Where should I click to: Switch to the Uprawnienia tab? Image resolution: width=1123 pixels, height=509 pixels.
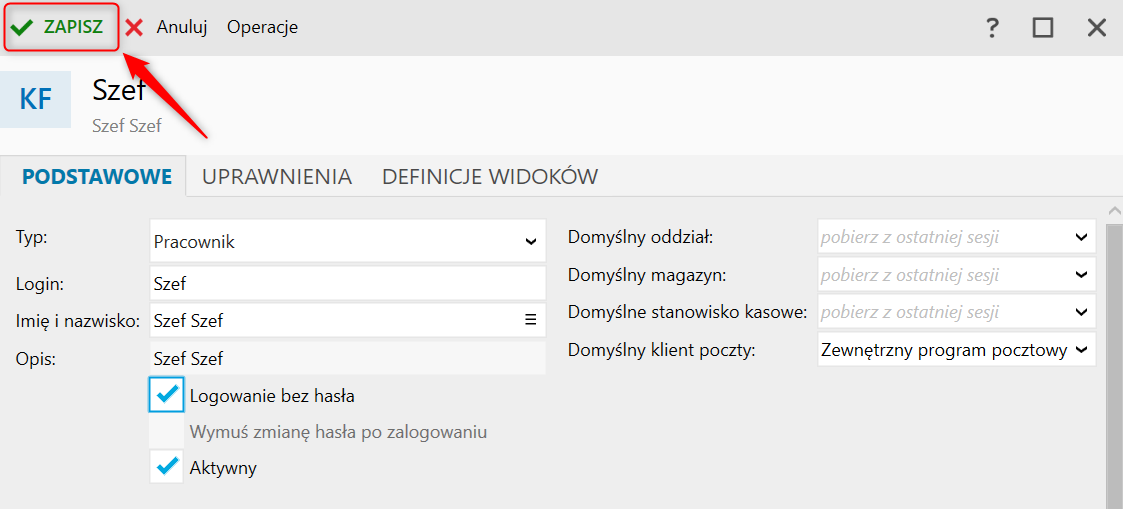click(x=276, y=176)
